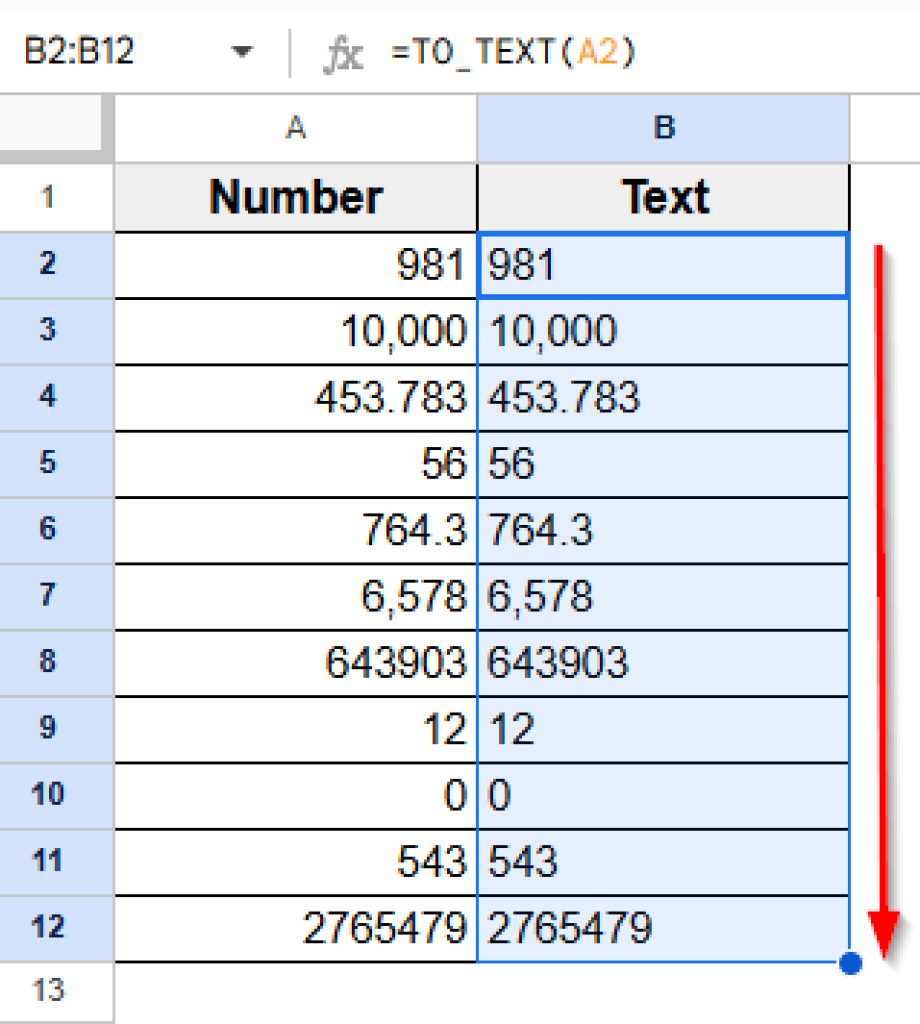Image resolution: width=920 pixels, height=1024 pixels.
Task: Select the blue fill handle dot
Action: (849, 963)
